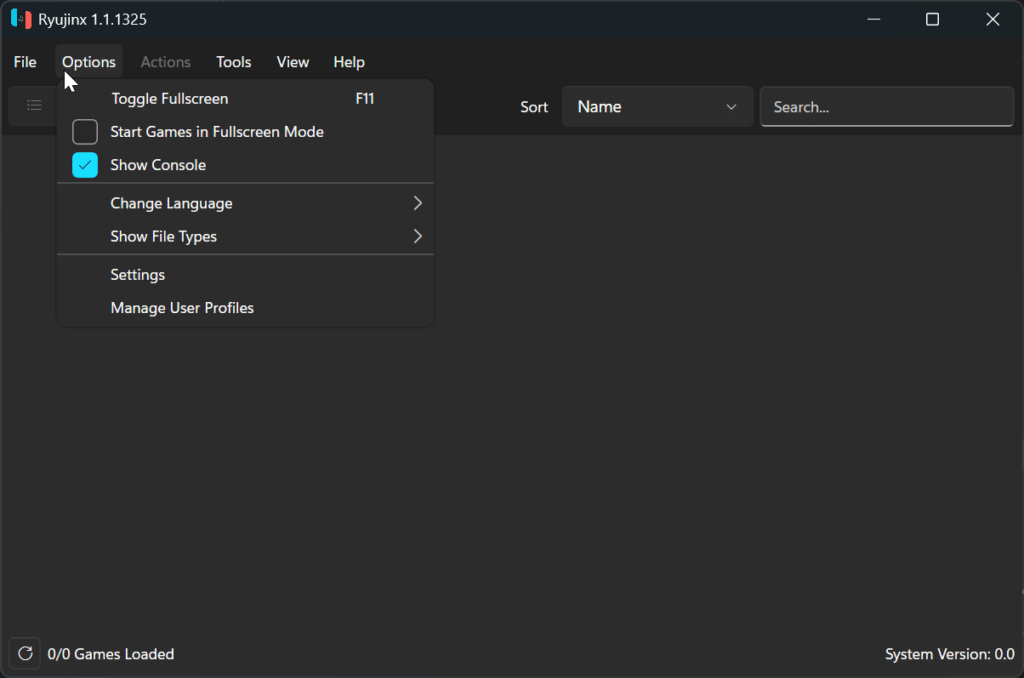This screenshot has width=1024, height=678.
Task: Focus the Search input field
Action: [x=887, y=106]
